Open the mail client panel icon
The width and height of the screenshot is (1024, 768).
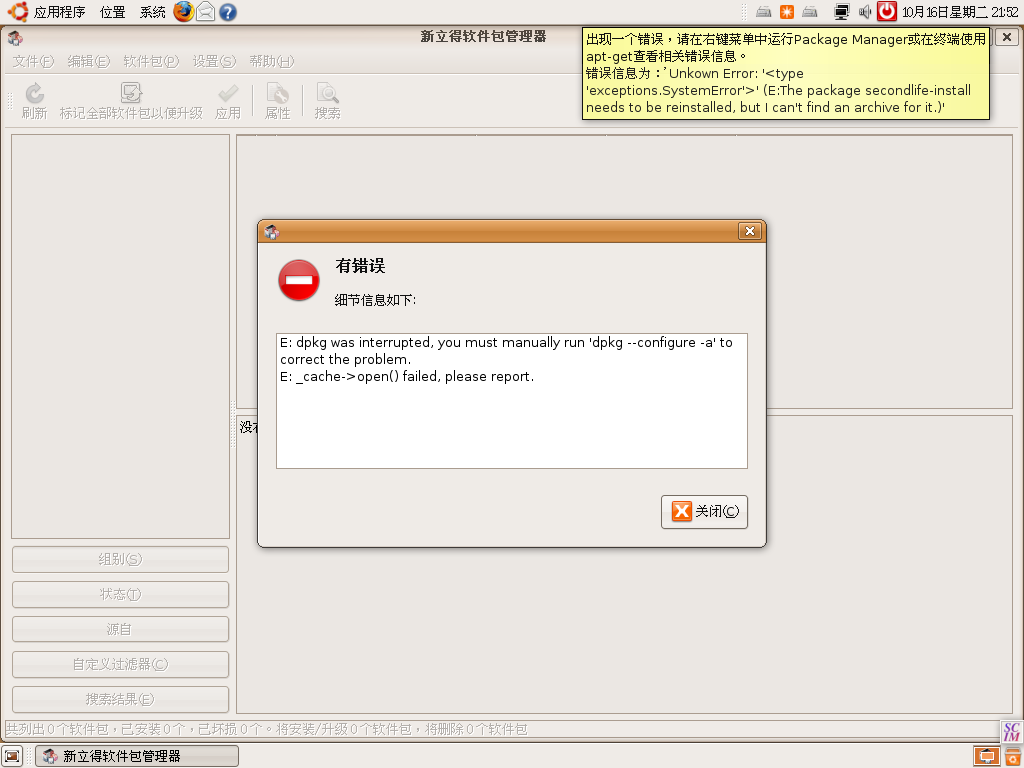click(206, 12)
